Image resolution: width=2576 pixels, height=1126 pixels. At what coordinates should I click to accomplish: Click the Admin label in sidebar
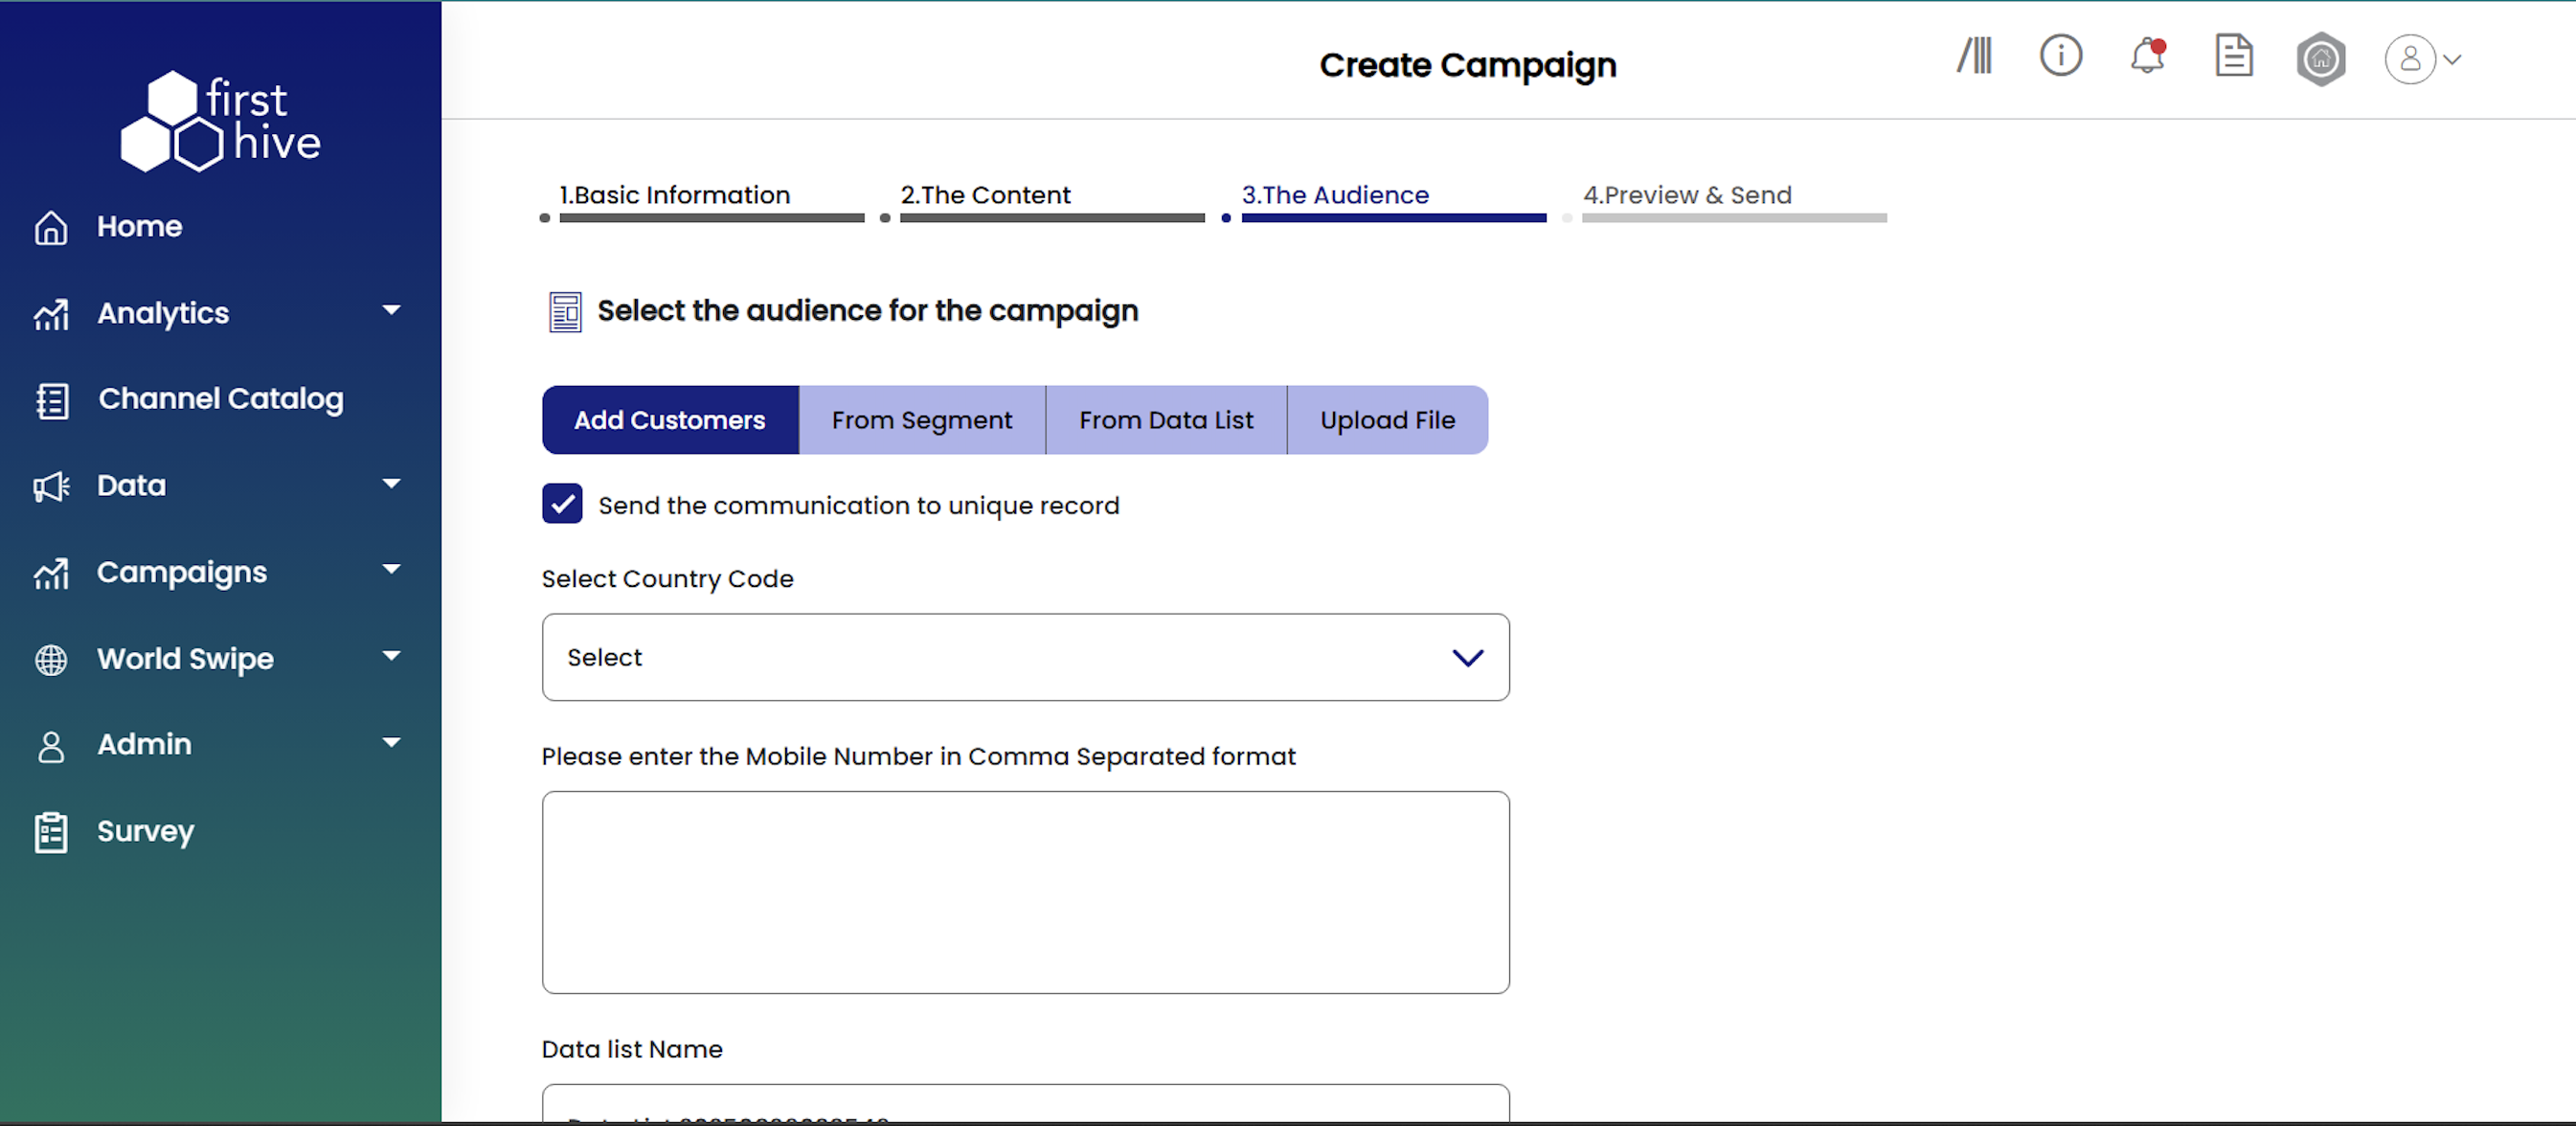(144, 745)
